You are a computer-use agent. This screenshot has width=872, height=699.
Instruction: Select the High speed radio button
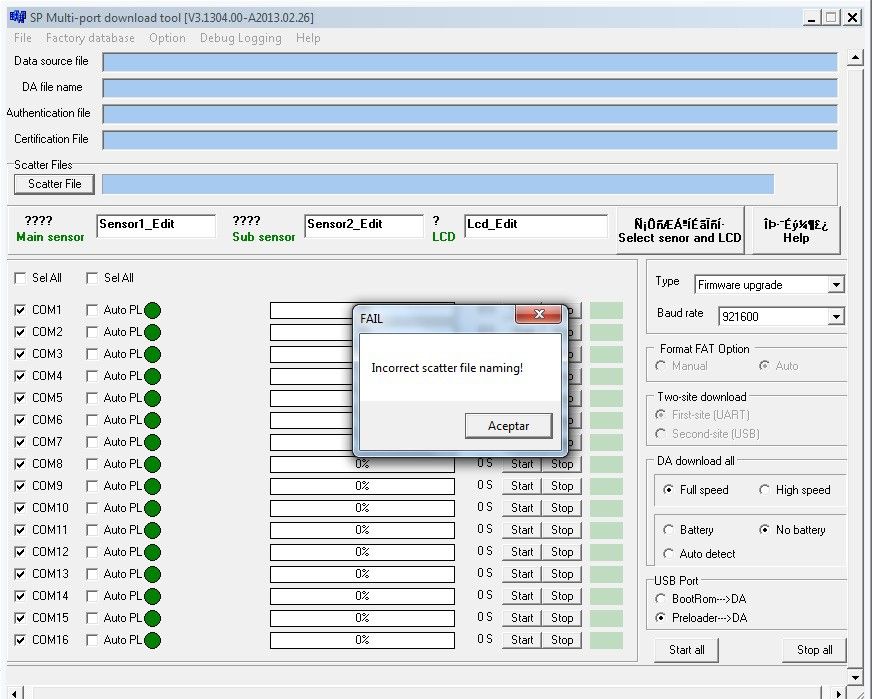[765, 489]
